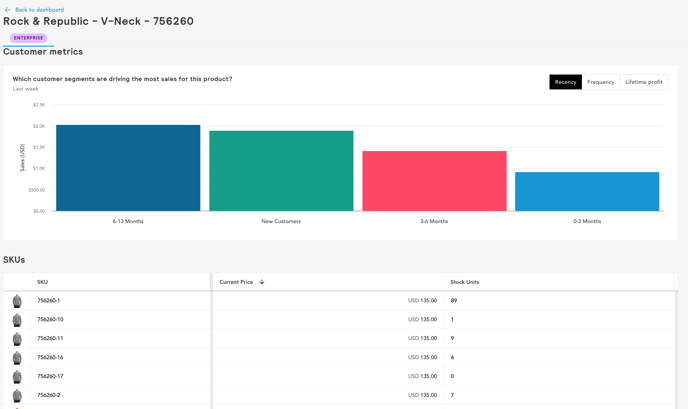Click the 3-6 Months red bar

pos(434,181)
